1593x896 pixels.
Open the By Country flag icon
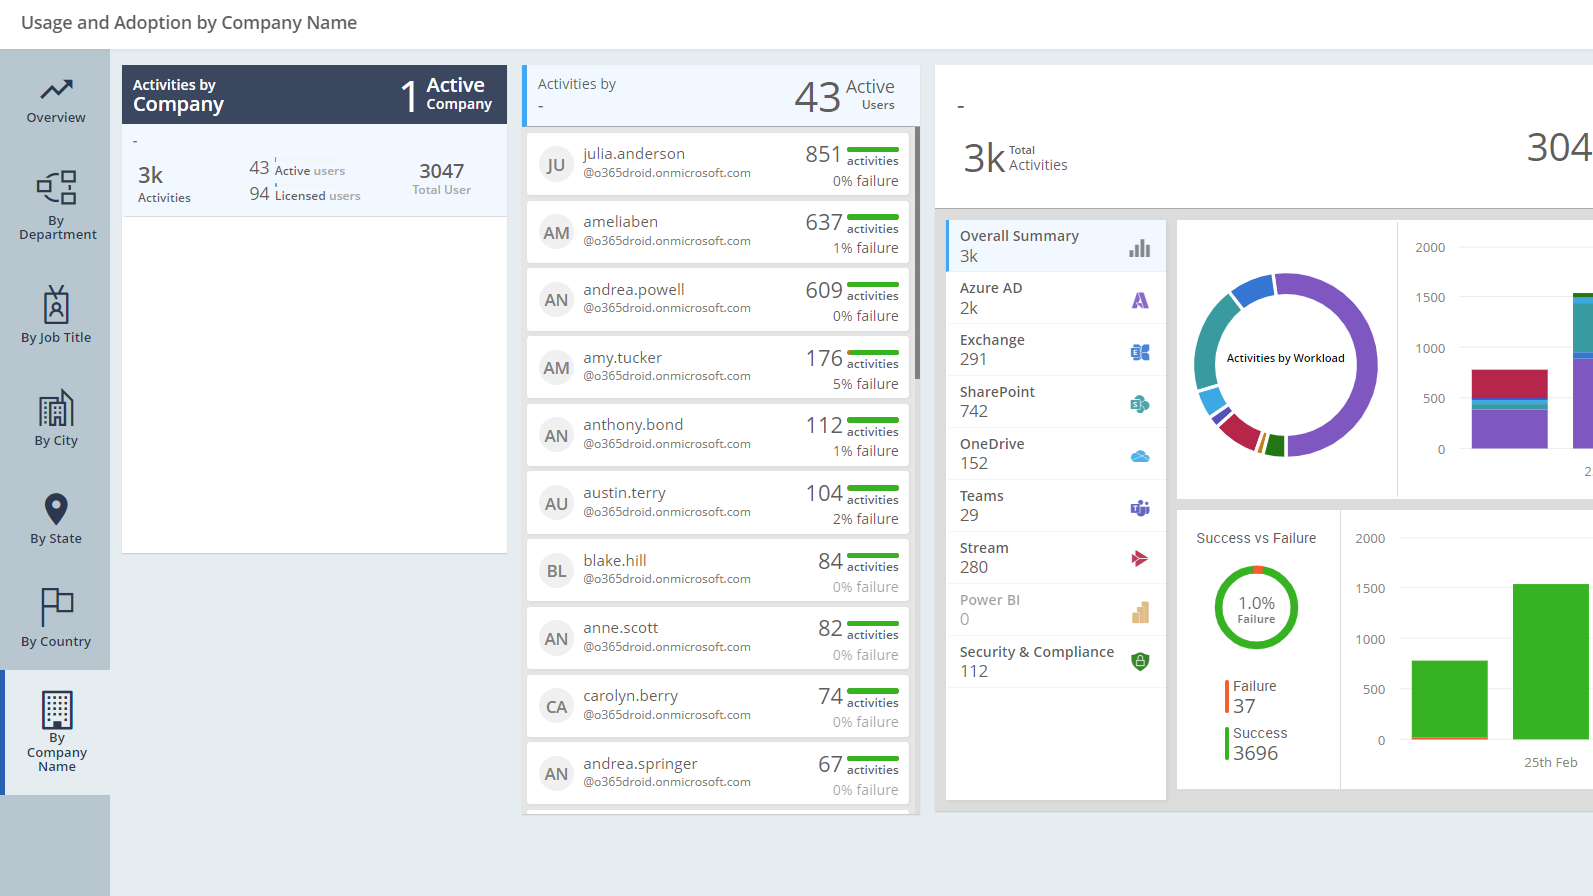click(x=56, y=607)
